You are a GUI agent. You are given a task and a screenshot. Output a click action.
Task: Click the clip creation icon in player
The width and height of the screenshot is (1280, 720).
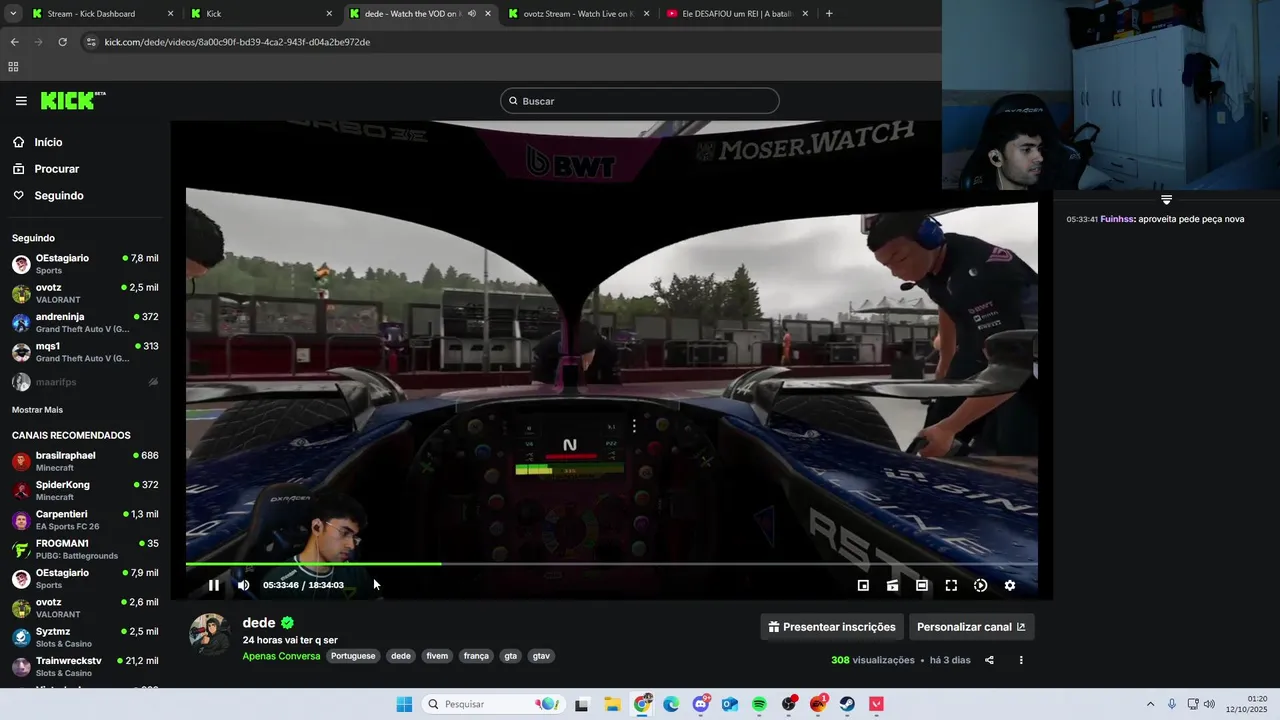[892, 585]
